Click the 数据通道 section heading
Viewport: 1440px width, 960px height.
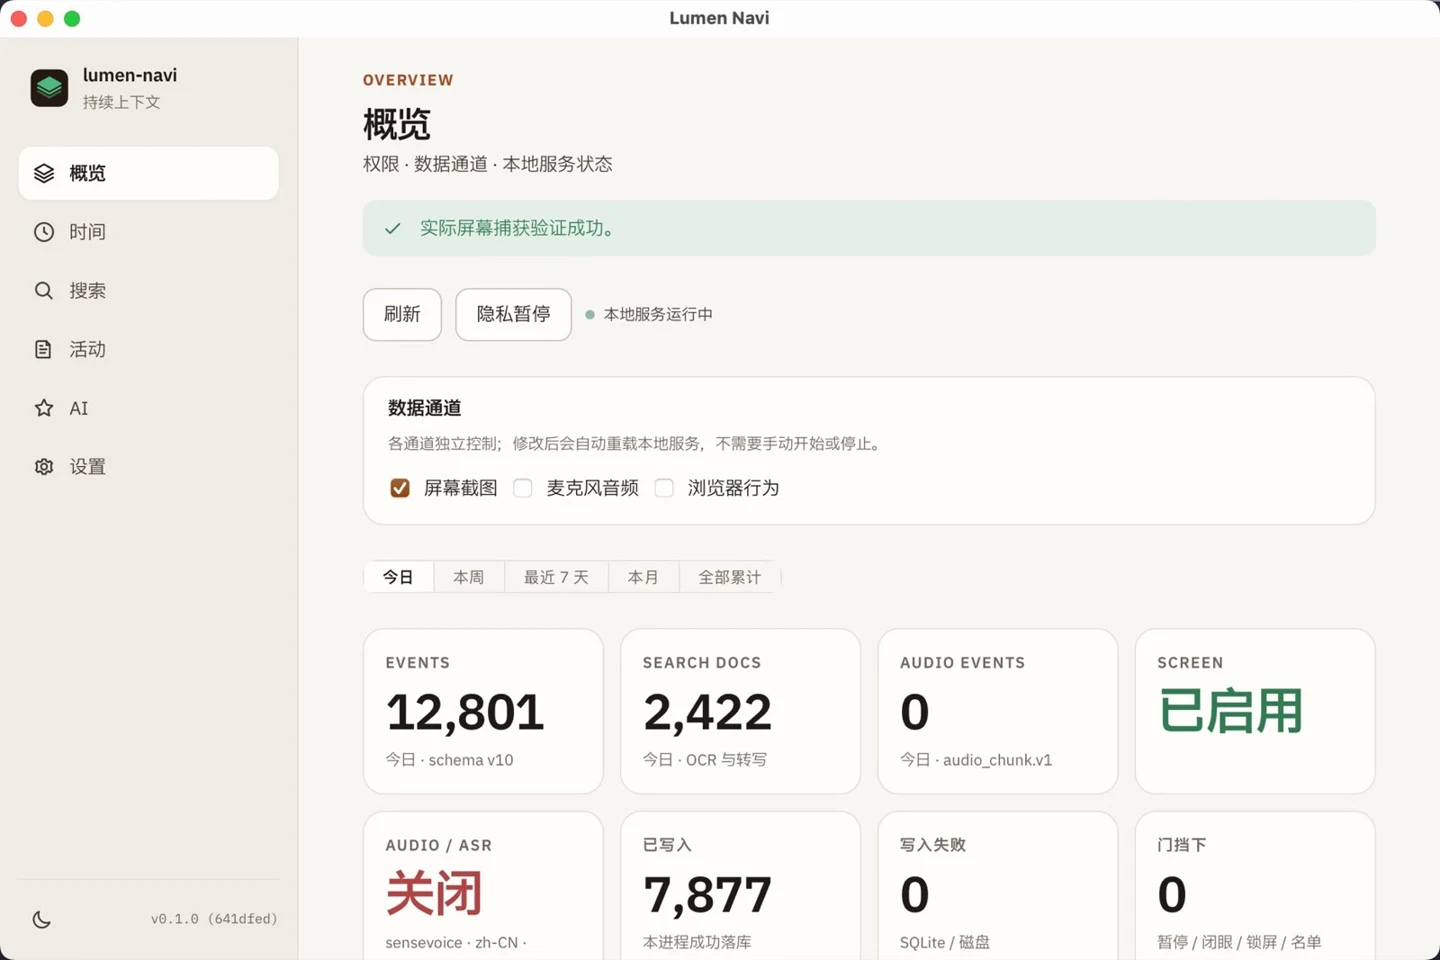tap(425, 408)
